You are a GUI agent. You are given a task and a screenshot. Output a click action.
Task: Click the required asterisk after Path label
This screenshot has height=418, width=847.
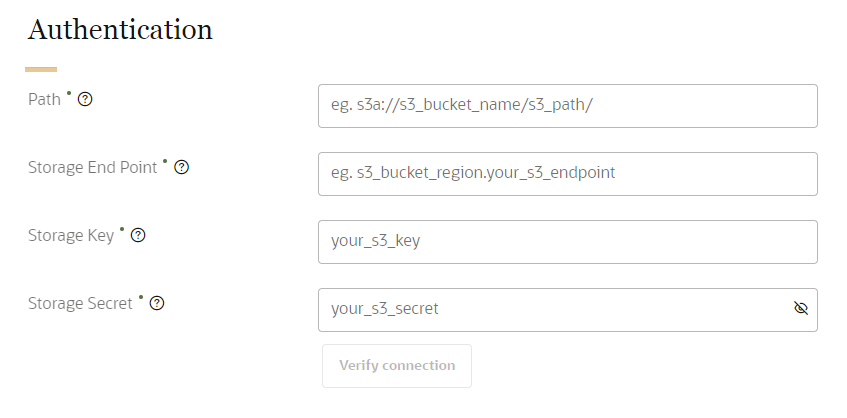[x=69, y=95]
